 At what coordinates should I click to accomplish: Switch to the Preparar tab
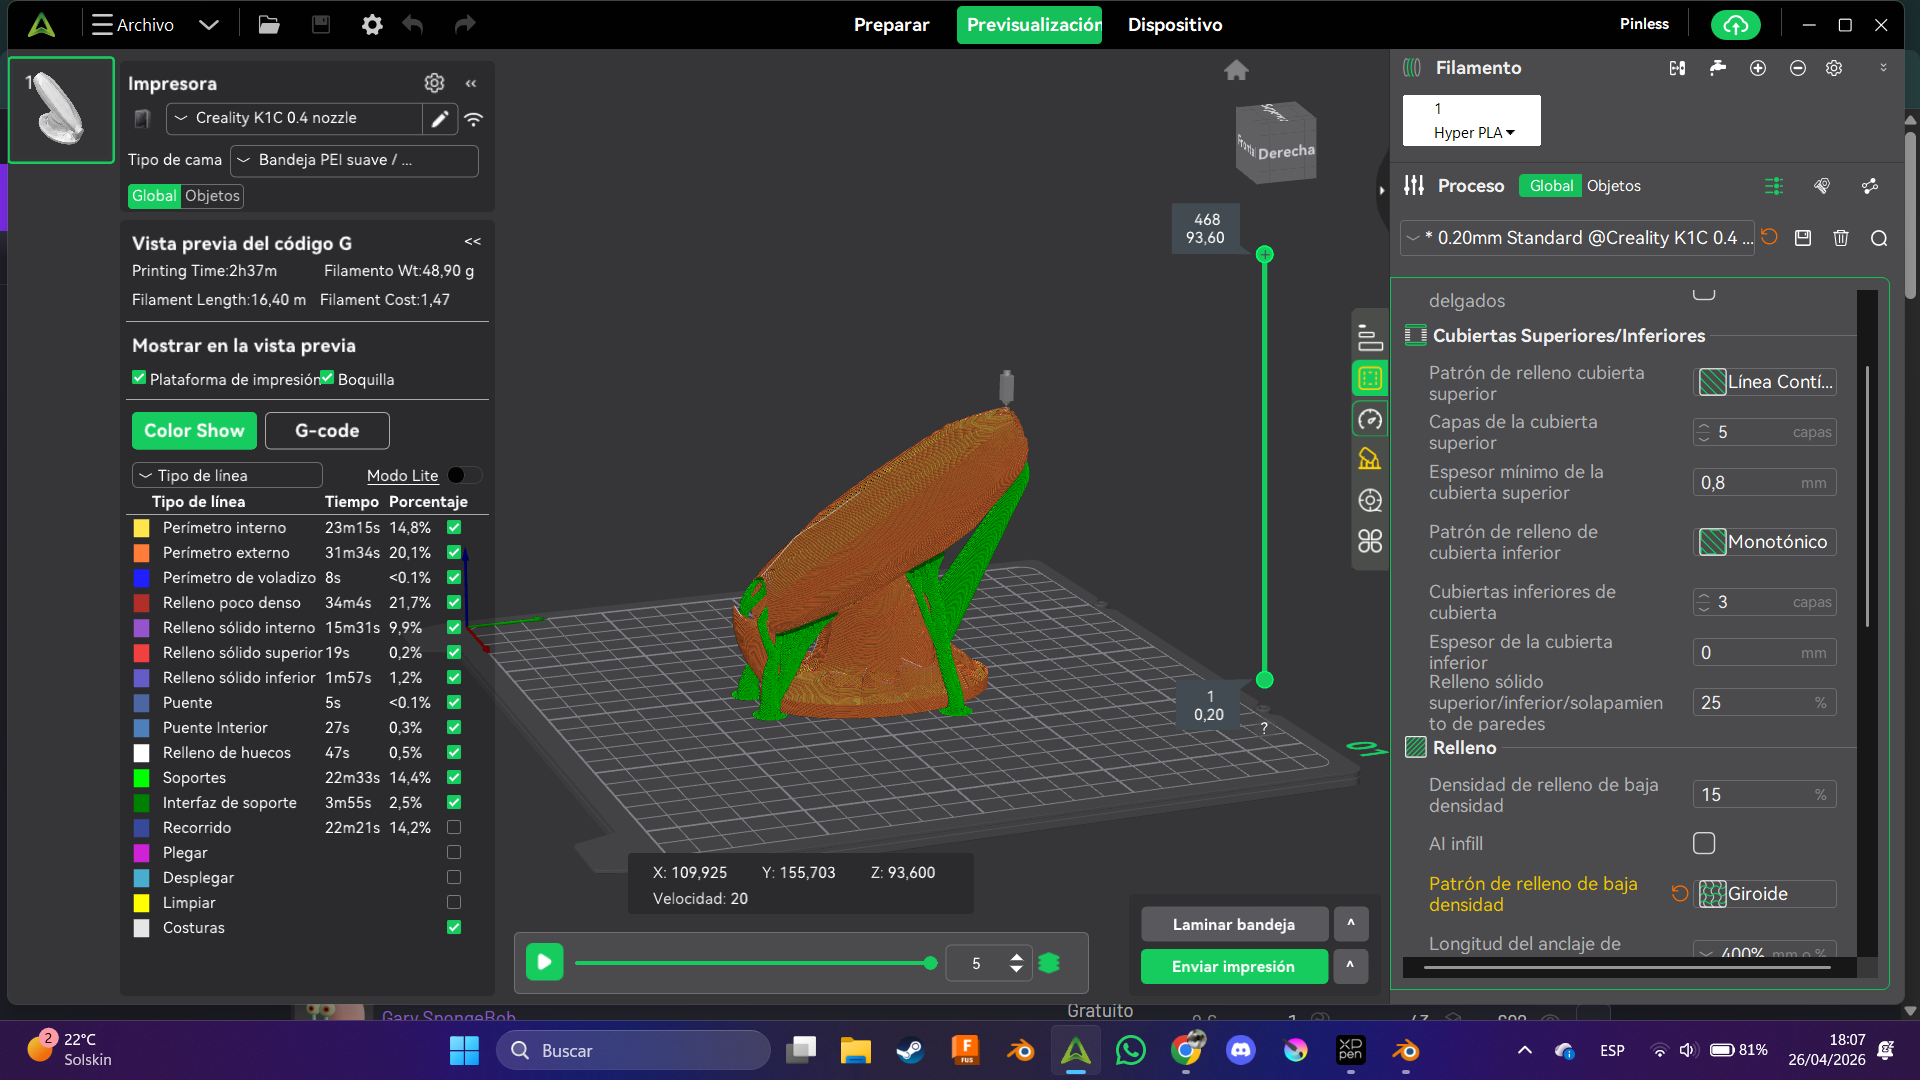(891, 25)
